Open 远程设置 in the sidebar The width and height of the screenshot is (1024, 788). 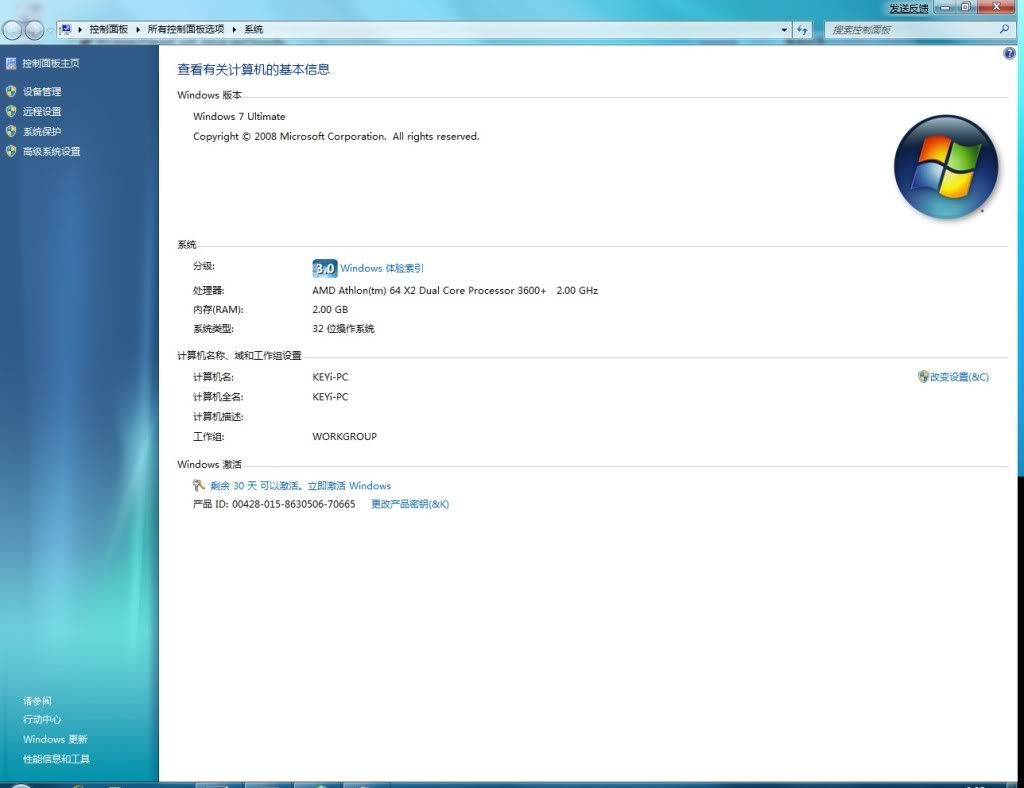[42, 112]
